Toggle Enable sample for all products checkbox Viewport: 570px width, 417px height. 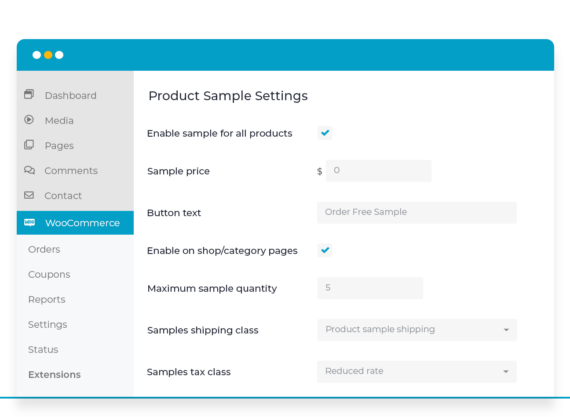click(x=325, y=133)
